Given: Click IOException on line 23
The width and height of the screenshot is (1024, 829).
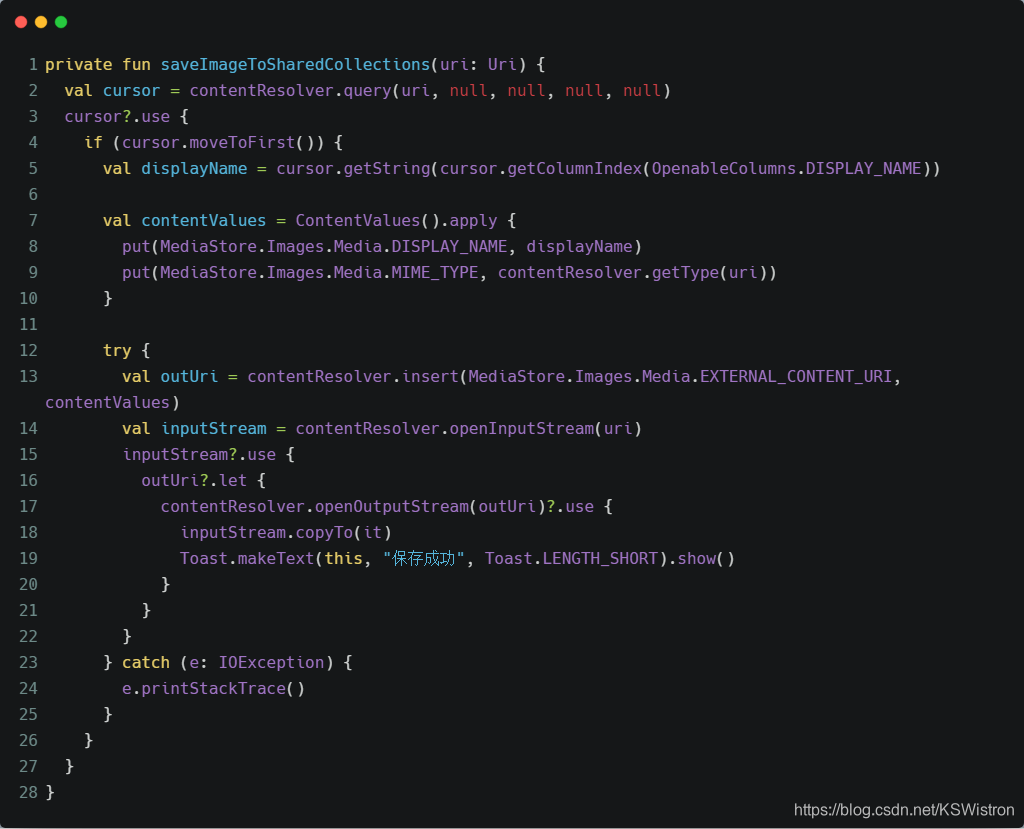Looking at the screenshot, I should [x=271, y=662].
